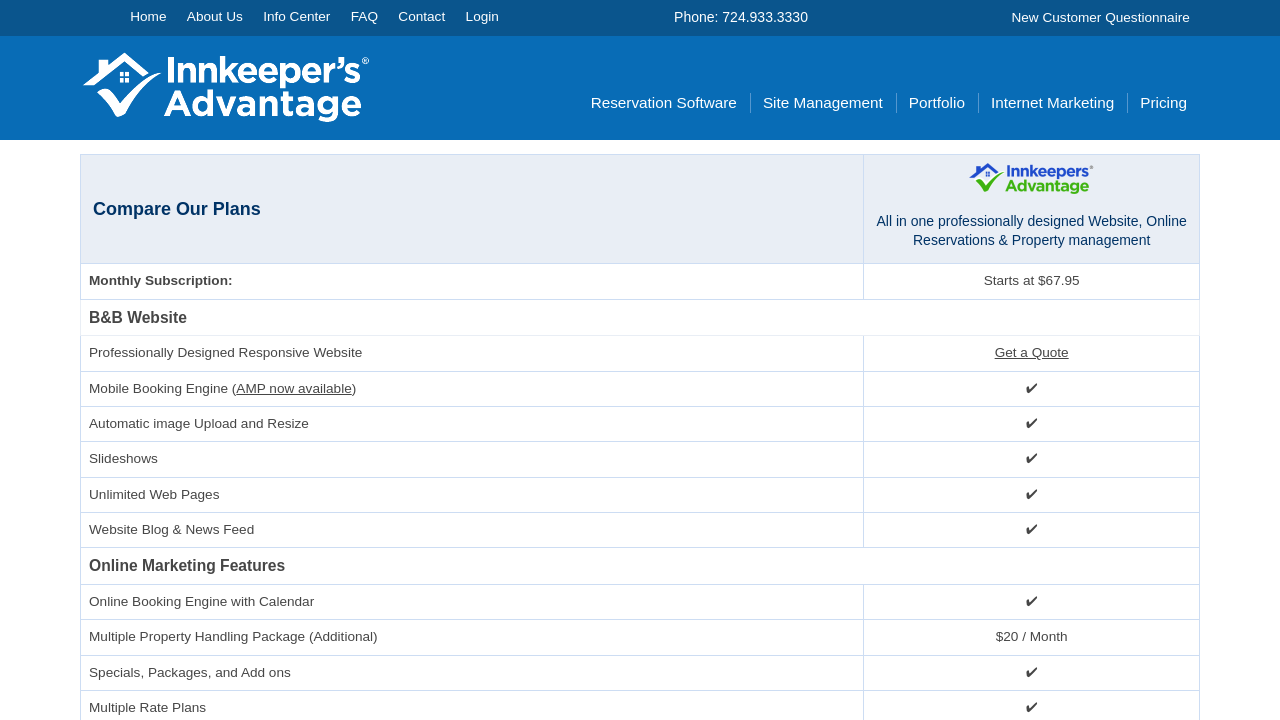Click the Login link
Screen dimensions: 1280x720
coord(482,17)
